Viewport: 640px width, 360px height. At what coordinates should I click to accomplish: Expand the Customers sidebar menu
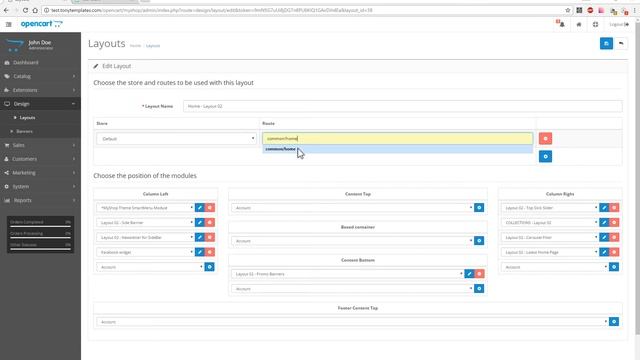[x=40, y=159]
